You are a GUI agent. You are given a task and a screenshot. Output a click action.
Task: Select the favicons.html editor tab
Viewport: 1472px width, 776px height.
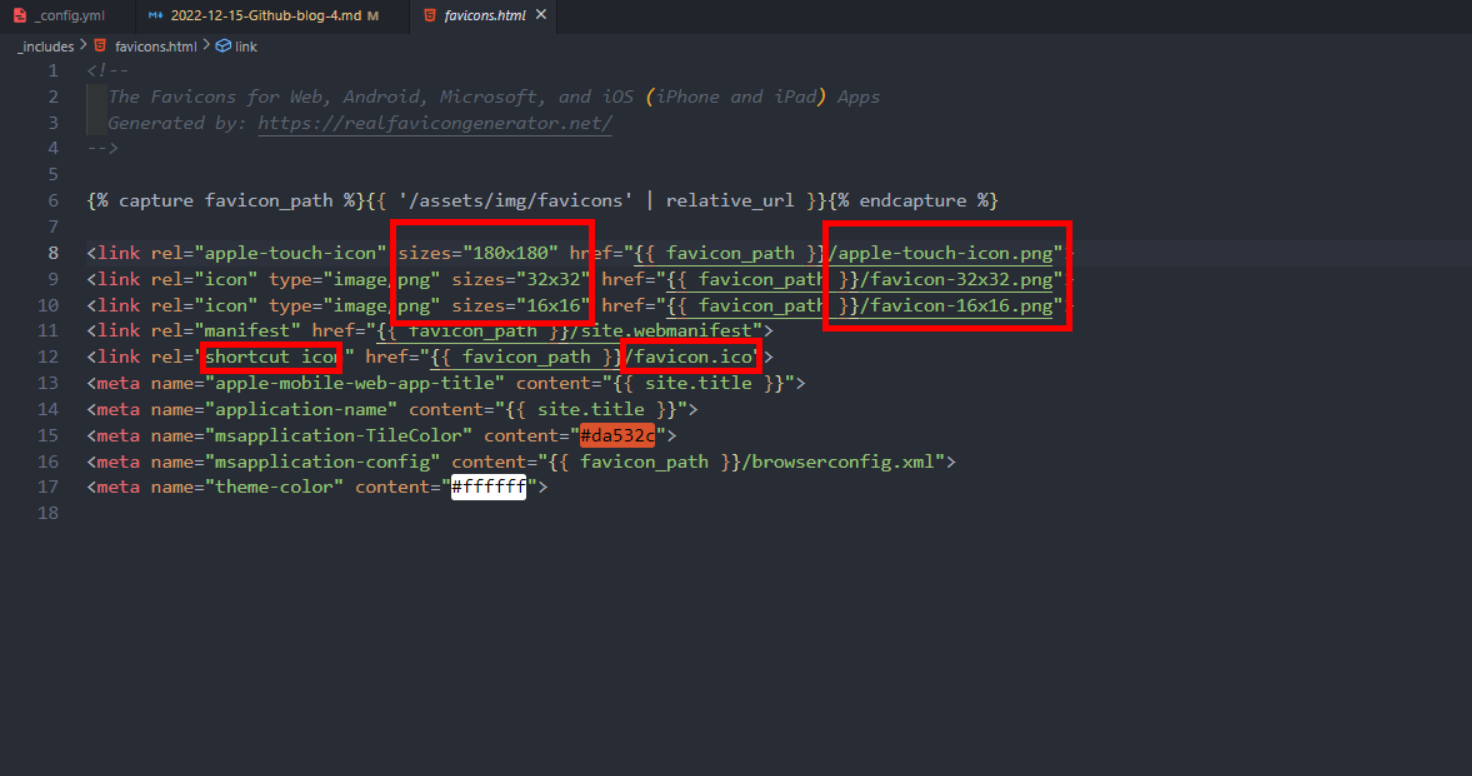(x=484, y=16)
